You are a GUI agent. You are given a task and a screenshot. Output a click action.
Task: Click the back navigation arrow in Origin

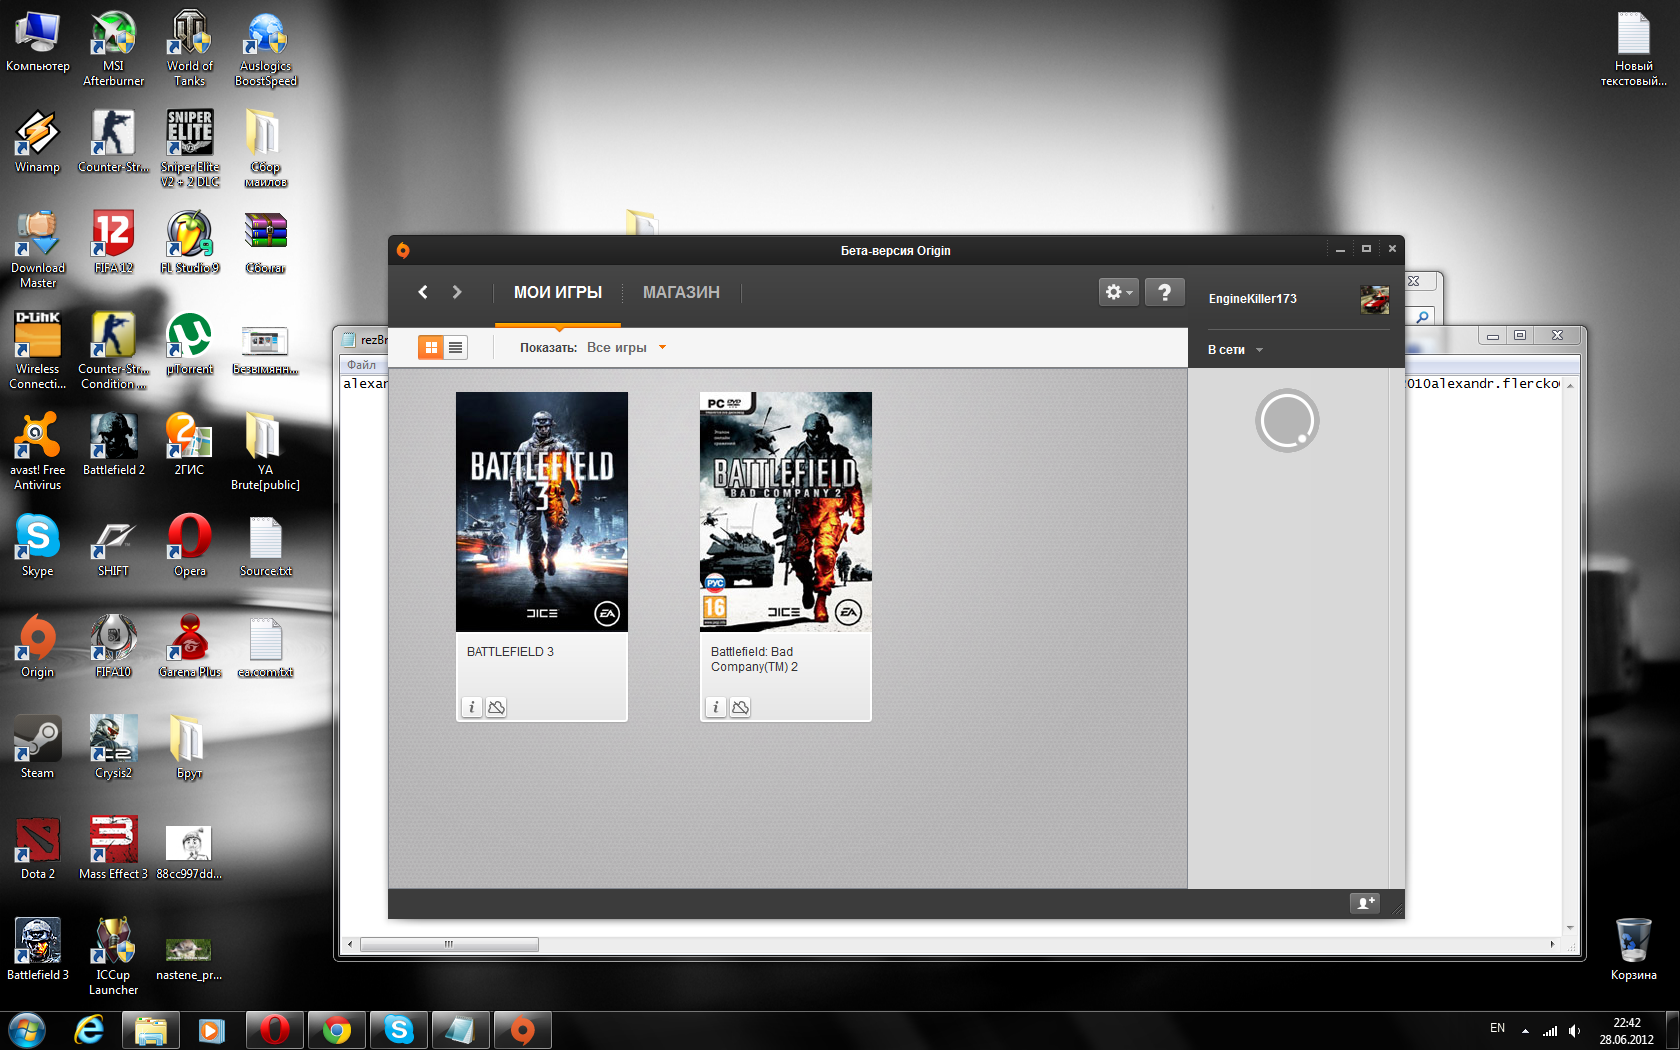click(x=423, y=292)
